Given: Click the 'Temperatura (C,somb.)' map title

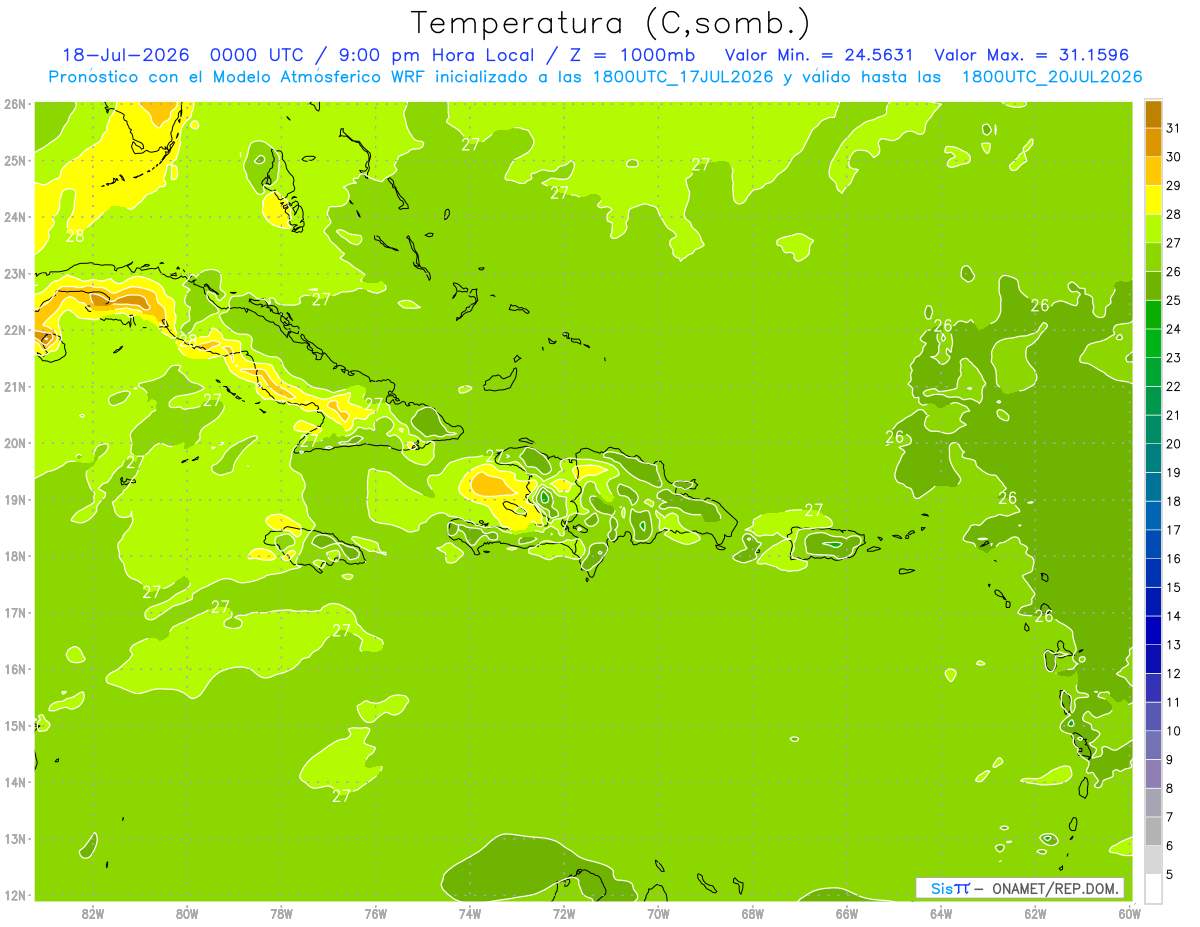Looking at the screenshot, I should coord(609,23).
